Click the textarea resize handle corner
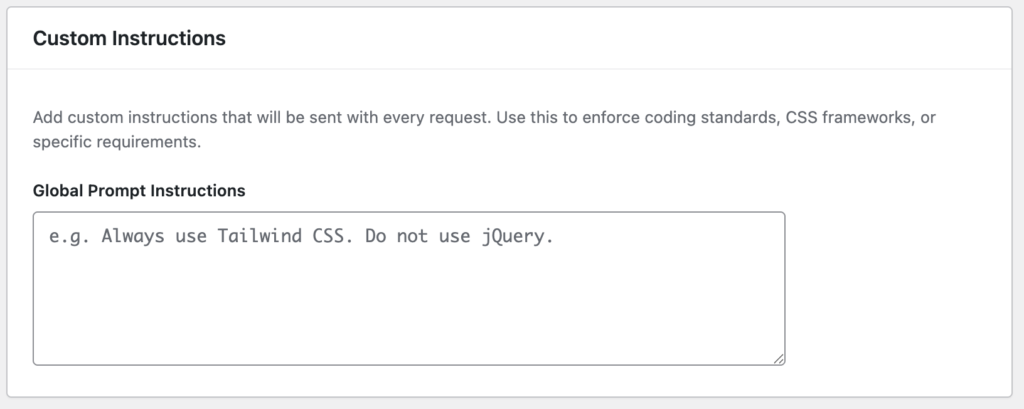Viewport: 1024px width, 409px height. tap(777, 357)
